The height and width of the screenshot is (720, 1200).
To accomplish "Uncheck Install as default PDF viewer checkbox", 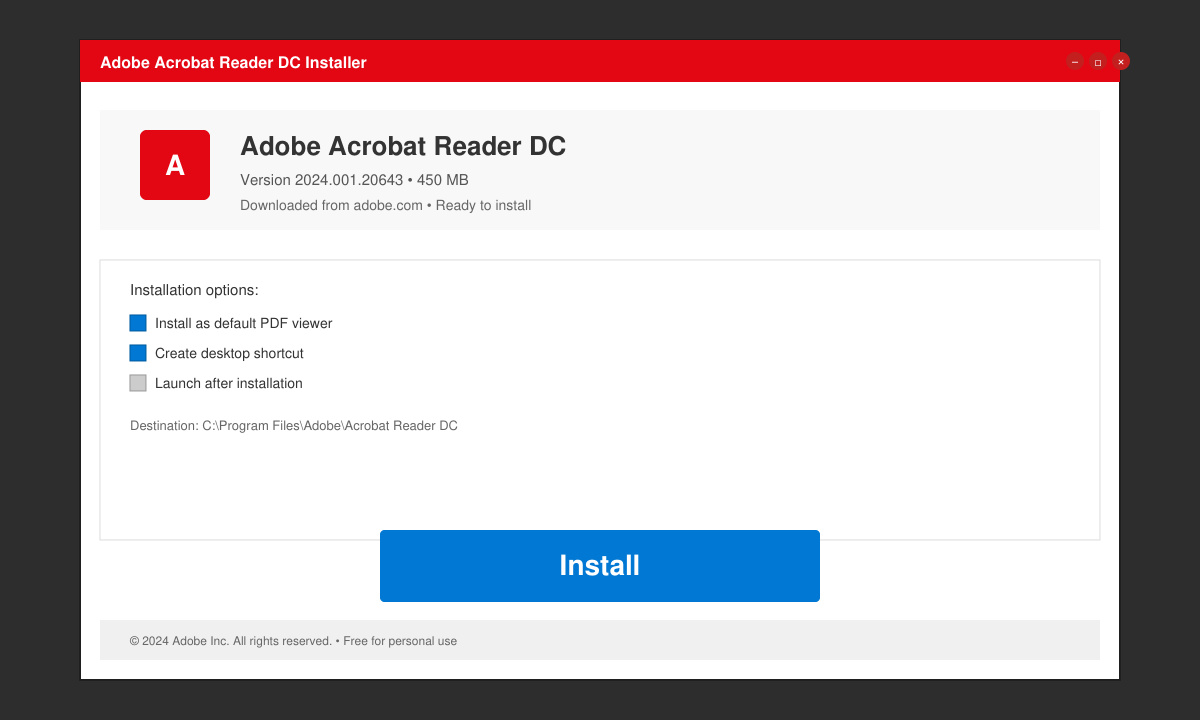I will click(x=138, y=323).
